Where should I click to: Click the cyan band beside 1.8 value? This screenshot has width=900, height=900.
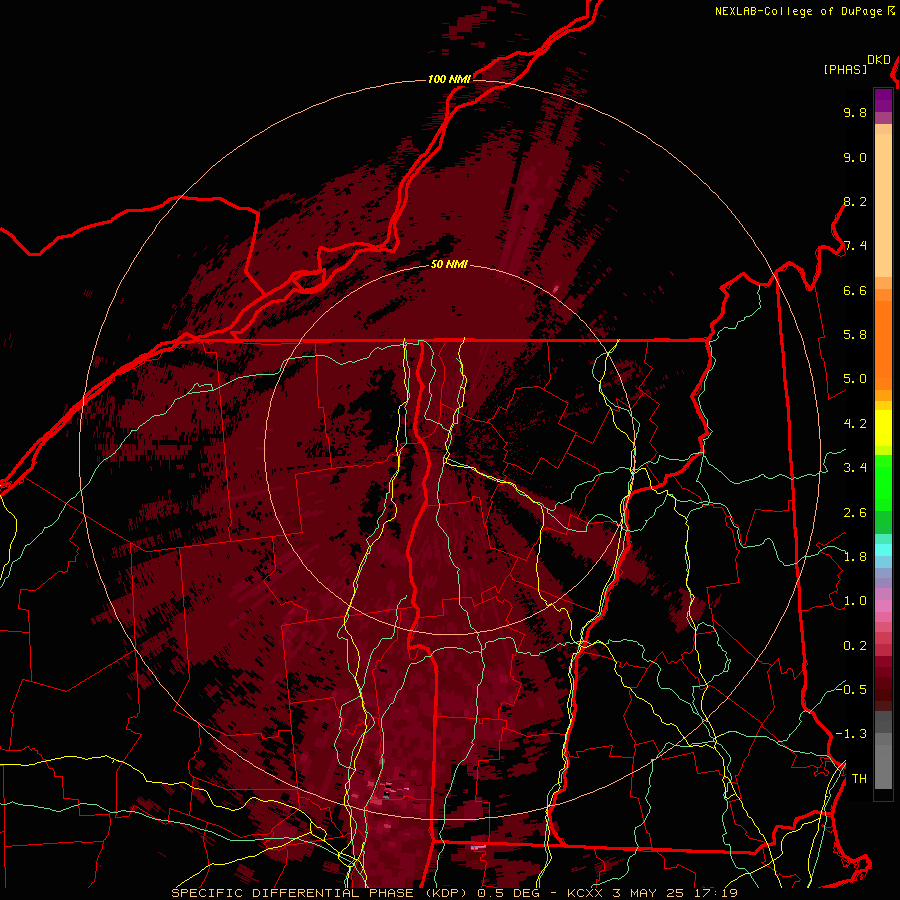point(883,550)
